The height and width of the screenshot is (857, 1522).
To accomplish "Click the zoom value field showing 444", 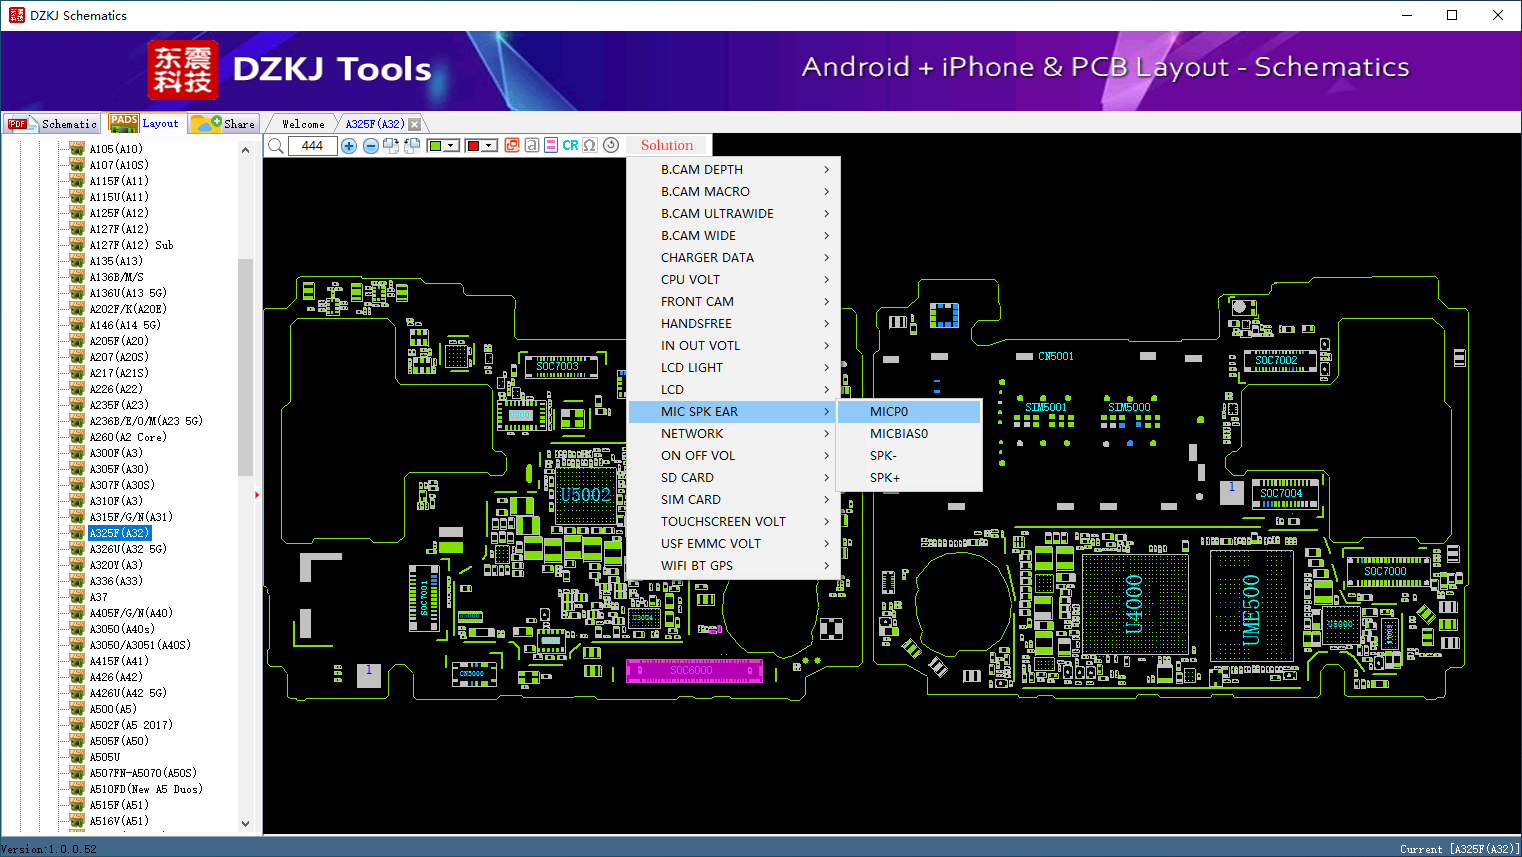I will pyautogui.click(x=313, y=146).
